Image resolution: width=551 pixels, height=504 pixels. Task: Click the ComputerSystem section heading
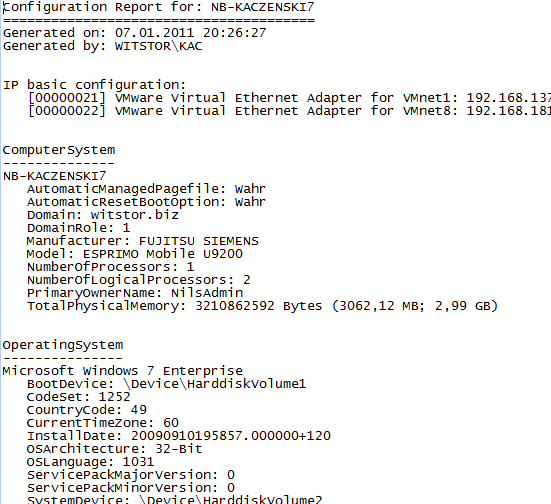coord(59,150)
